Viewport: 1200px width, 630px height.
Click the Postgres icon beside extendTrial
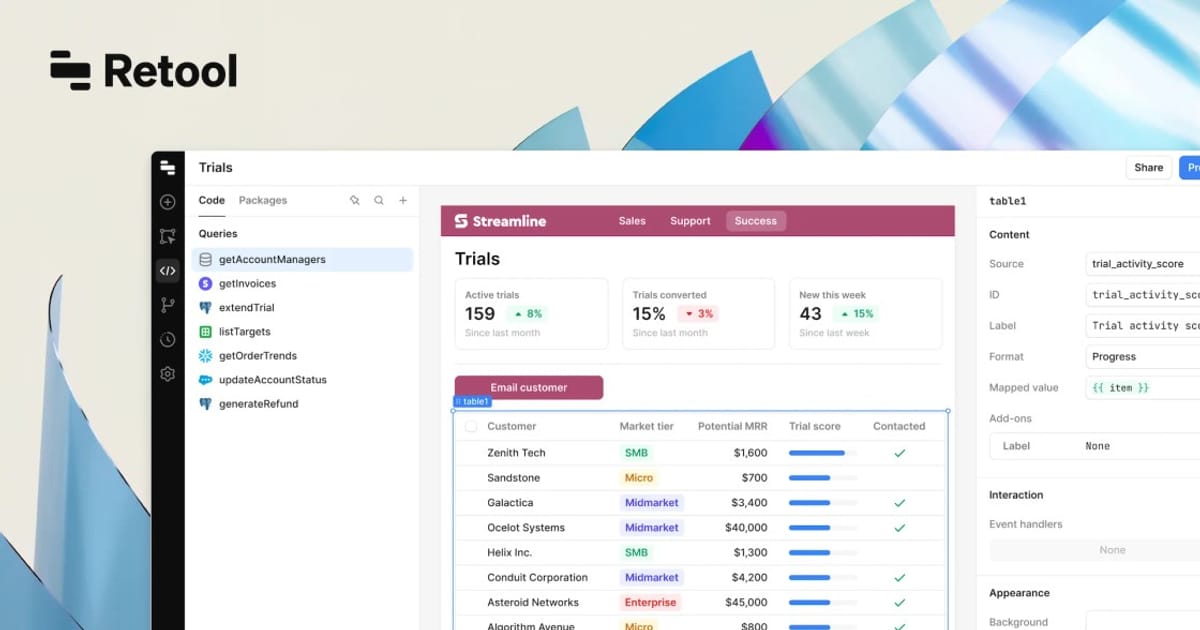[x=205, y=308]
